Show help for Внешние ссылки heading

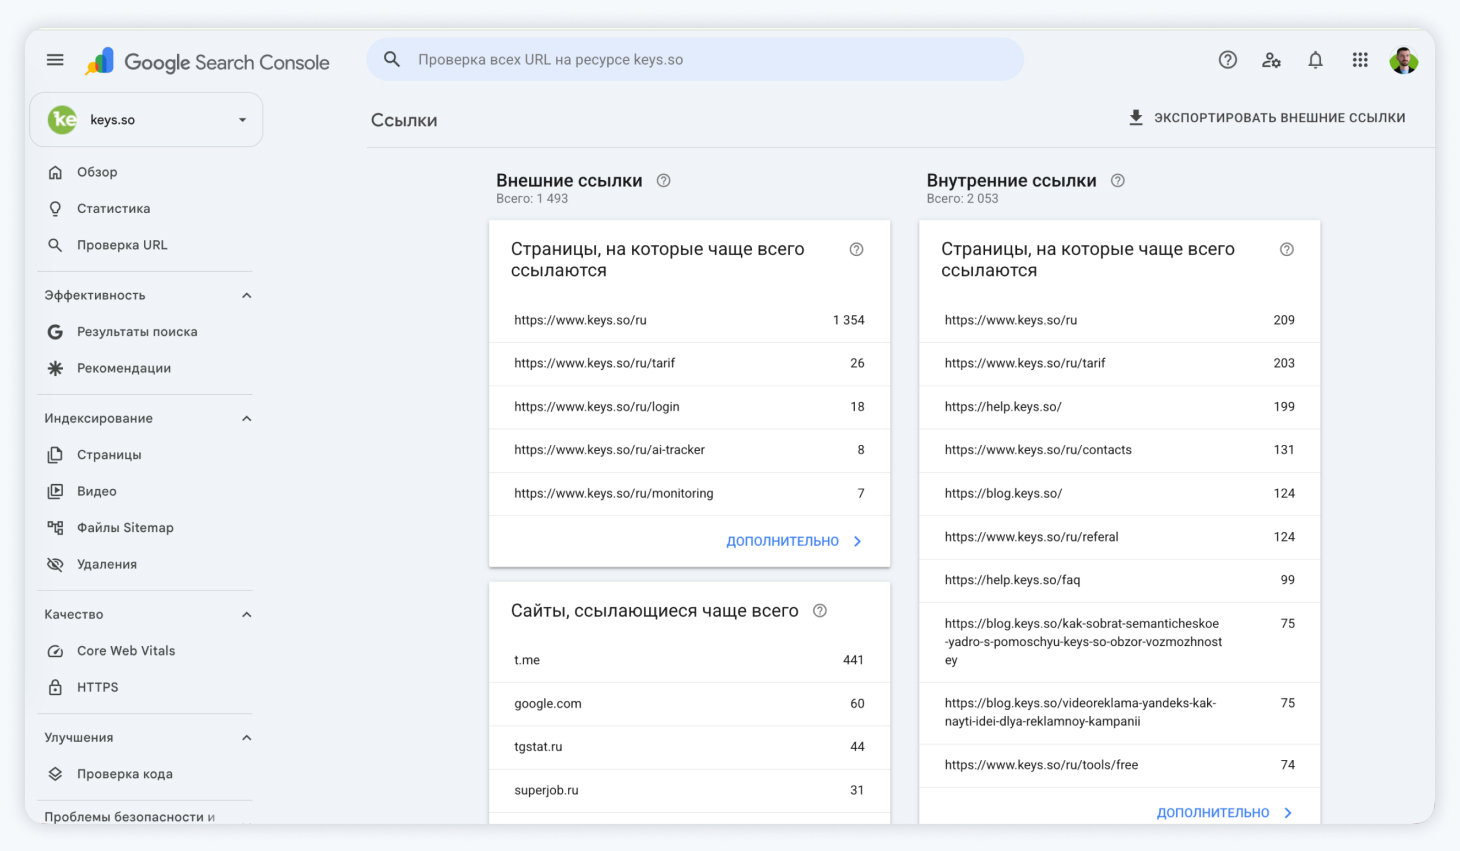click(x=664, y=181)
